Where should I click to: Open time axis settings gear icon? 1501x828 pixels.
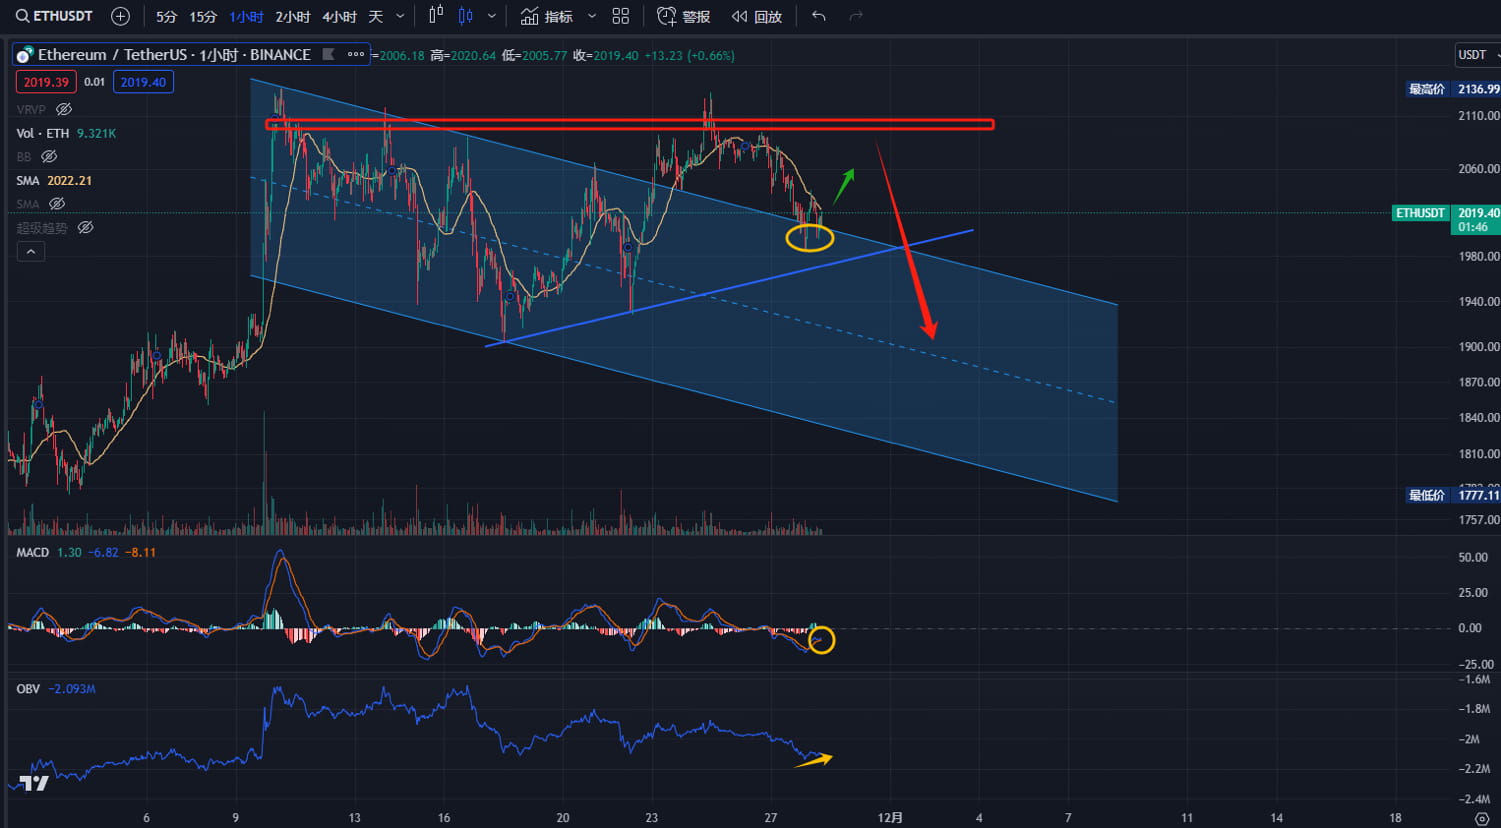[1482, 818]
